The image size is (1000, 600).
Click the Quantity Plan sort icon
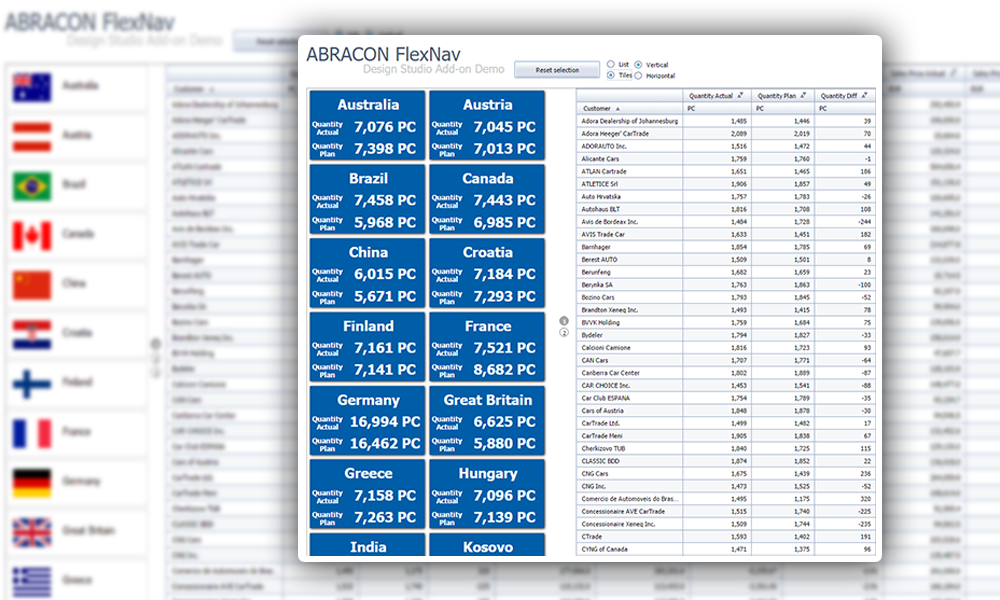pyautogui.click(x=805, y=95)
